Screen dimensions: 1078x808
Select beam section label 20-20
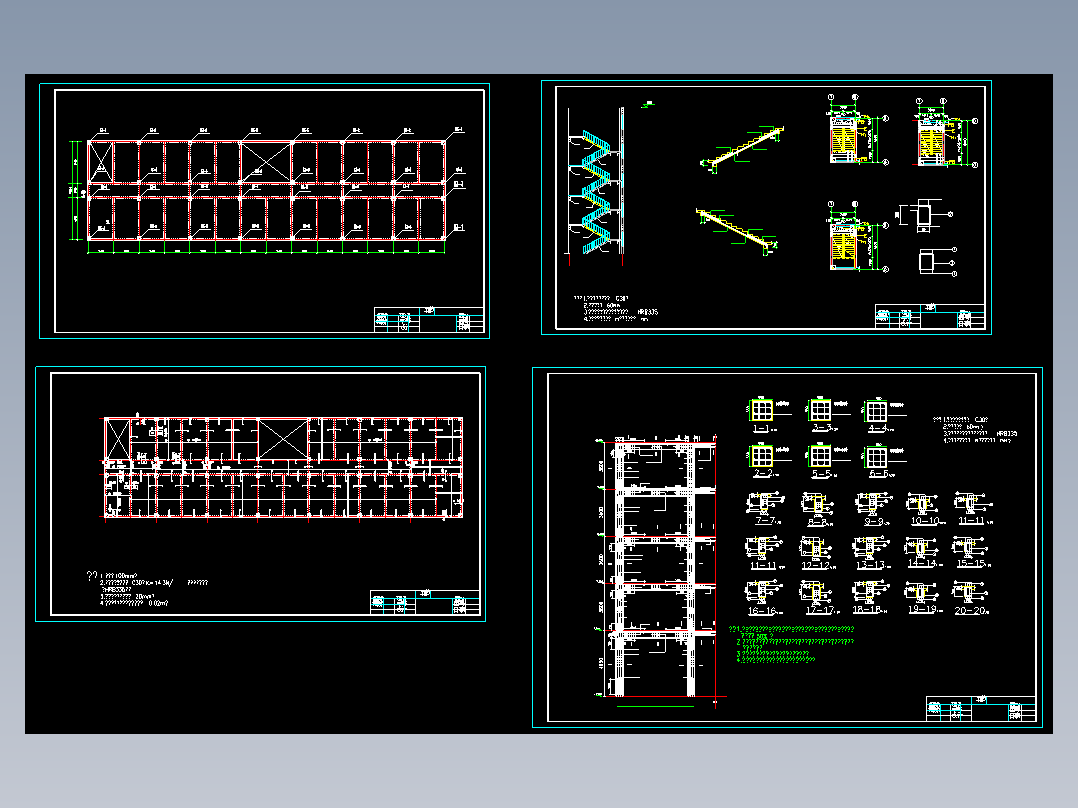971,611
